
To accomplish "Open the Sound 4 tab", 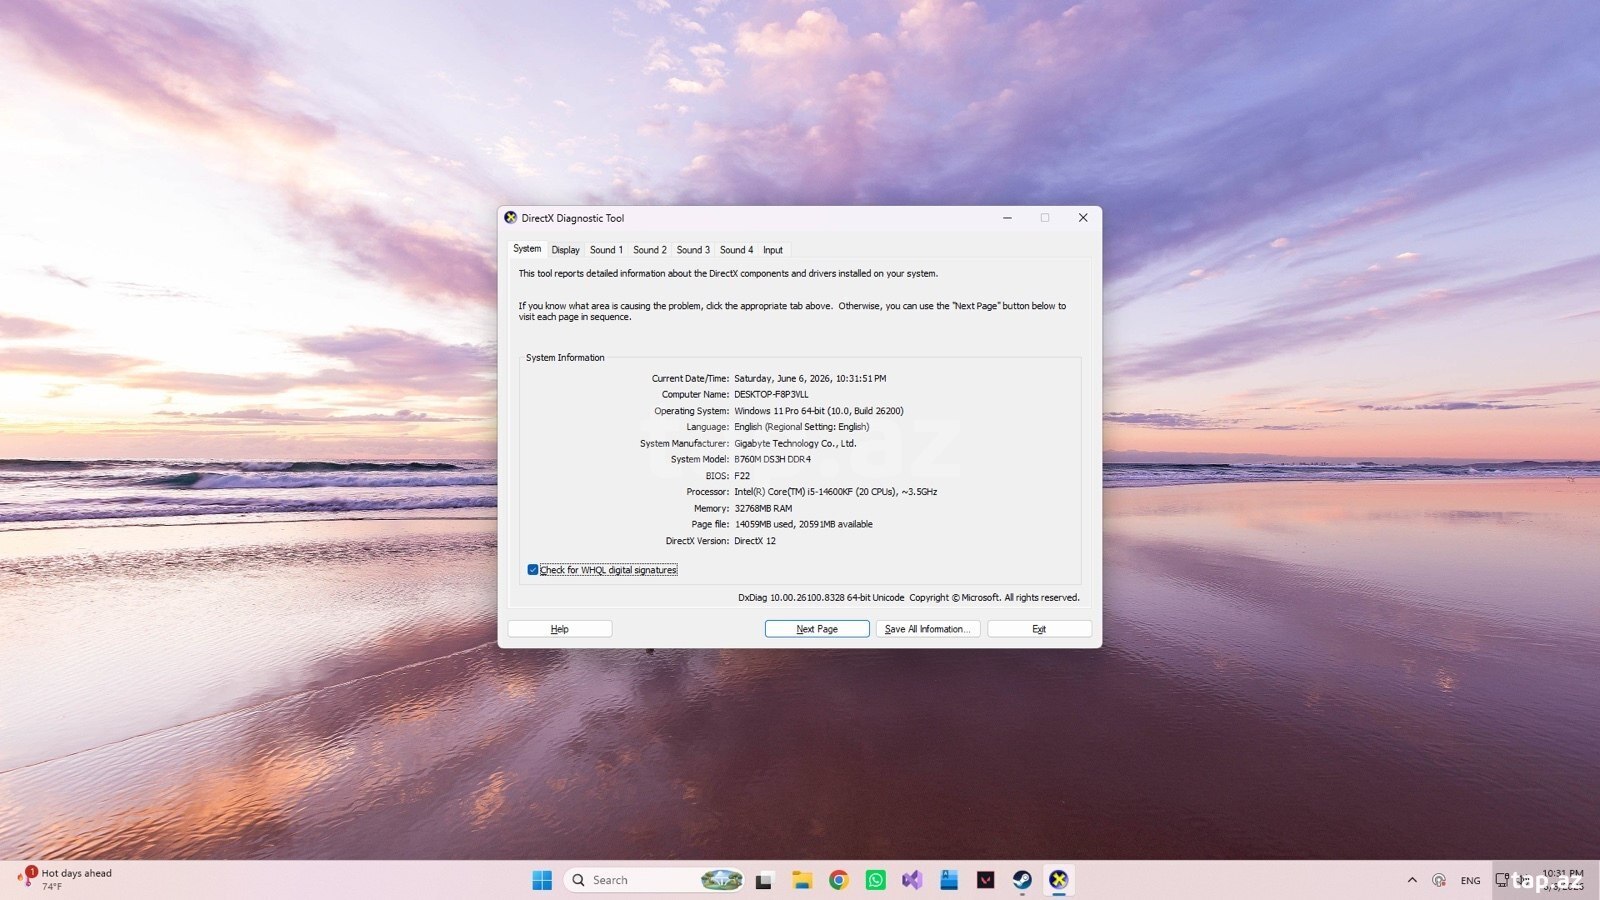I will point(736,250).
